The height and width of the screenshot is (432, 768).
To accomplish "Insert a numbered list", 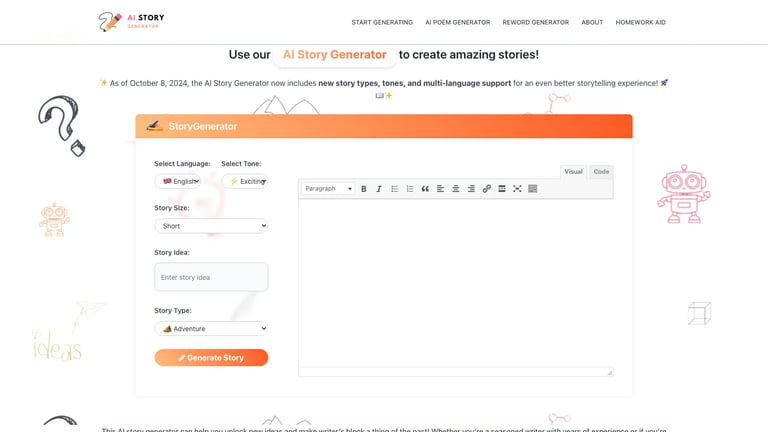I will click(409, 189).
